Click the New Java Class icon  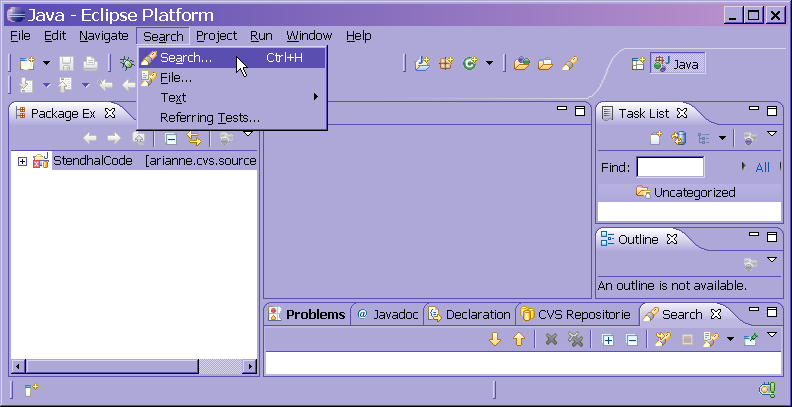click(x=470, y=64)
